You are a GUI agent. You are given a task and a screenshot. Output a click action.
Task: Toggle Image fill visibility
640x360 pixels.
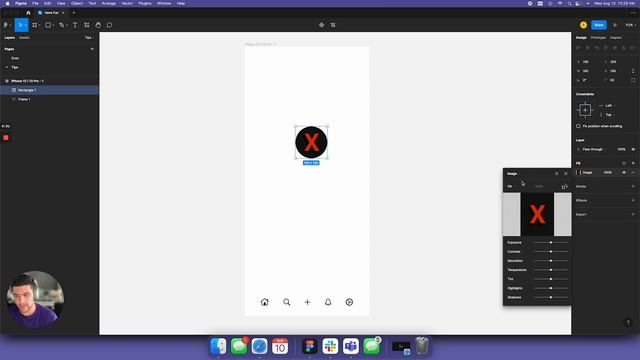pyautogui.click(x=624, y=173)
